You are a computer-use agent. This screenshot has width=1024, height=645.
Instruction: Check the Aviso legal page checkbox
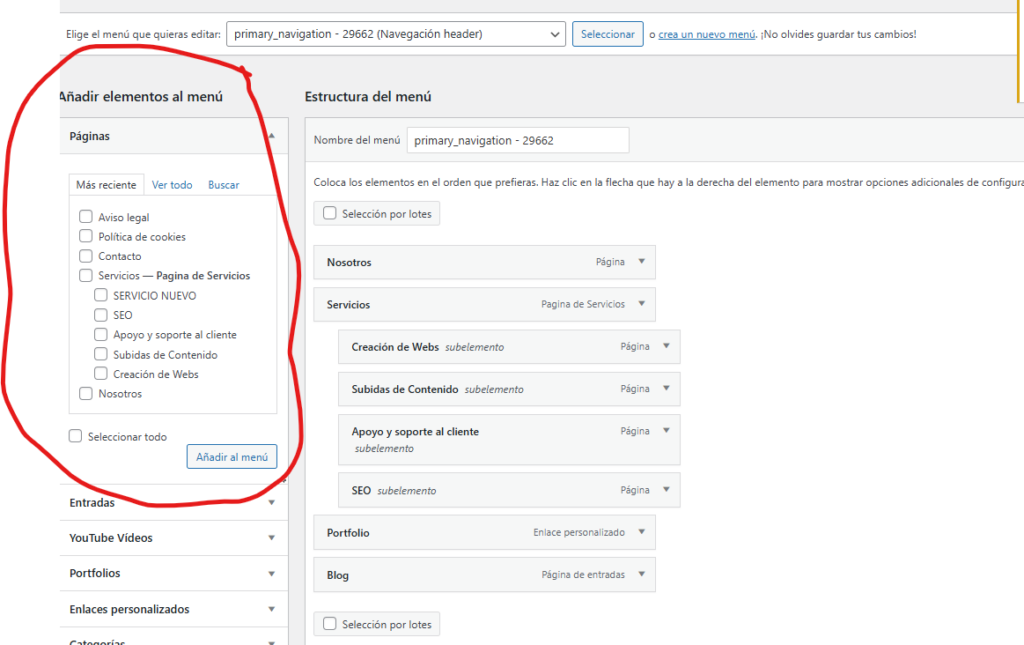(86, 217)
